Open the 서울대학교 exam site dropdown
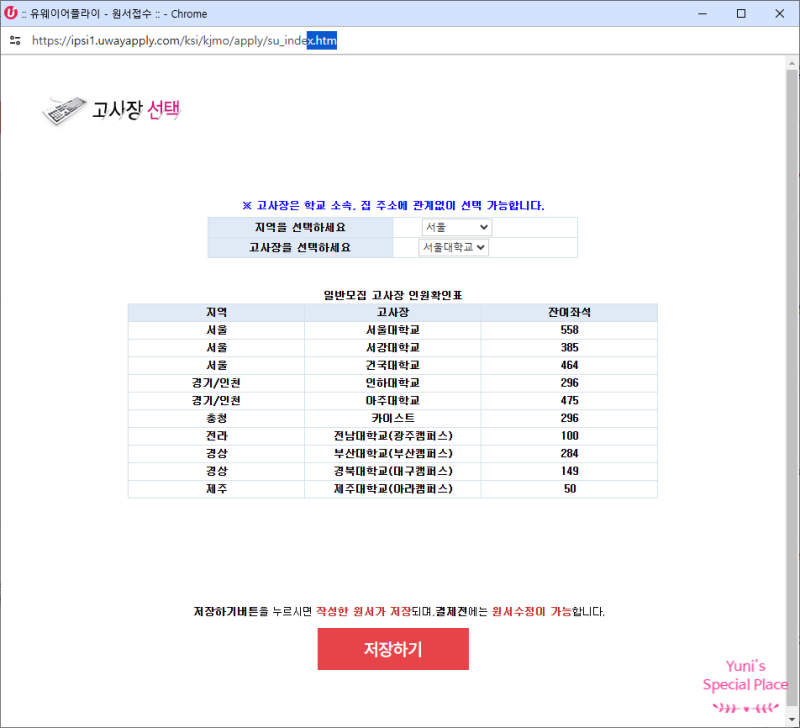Image resolution: width=800 pixels, height=728 pixels. click(453, 247)
